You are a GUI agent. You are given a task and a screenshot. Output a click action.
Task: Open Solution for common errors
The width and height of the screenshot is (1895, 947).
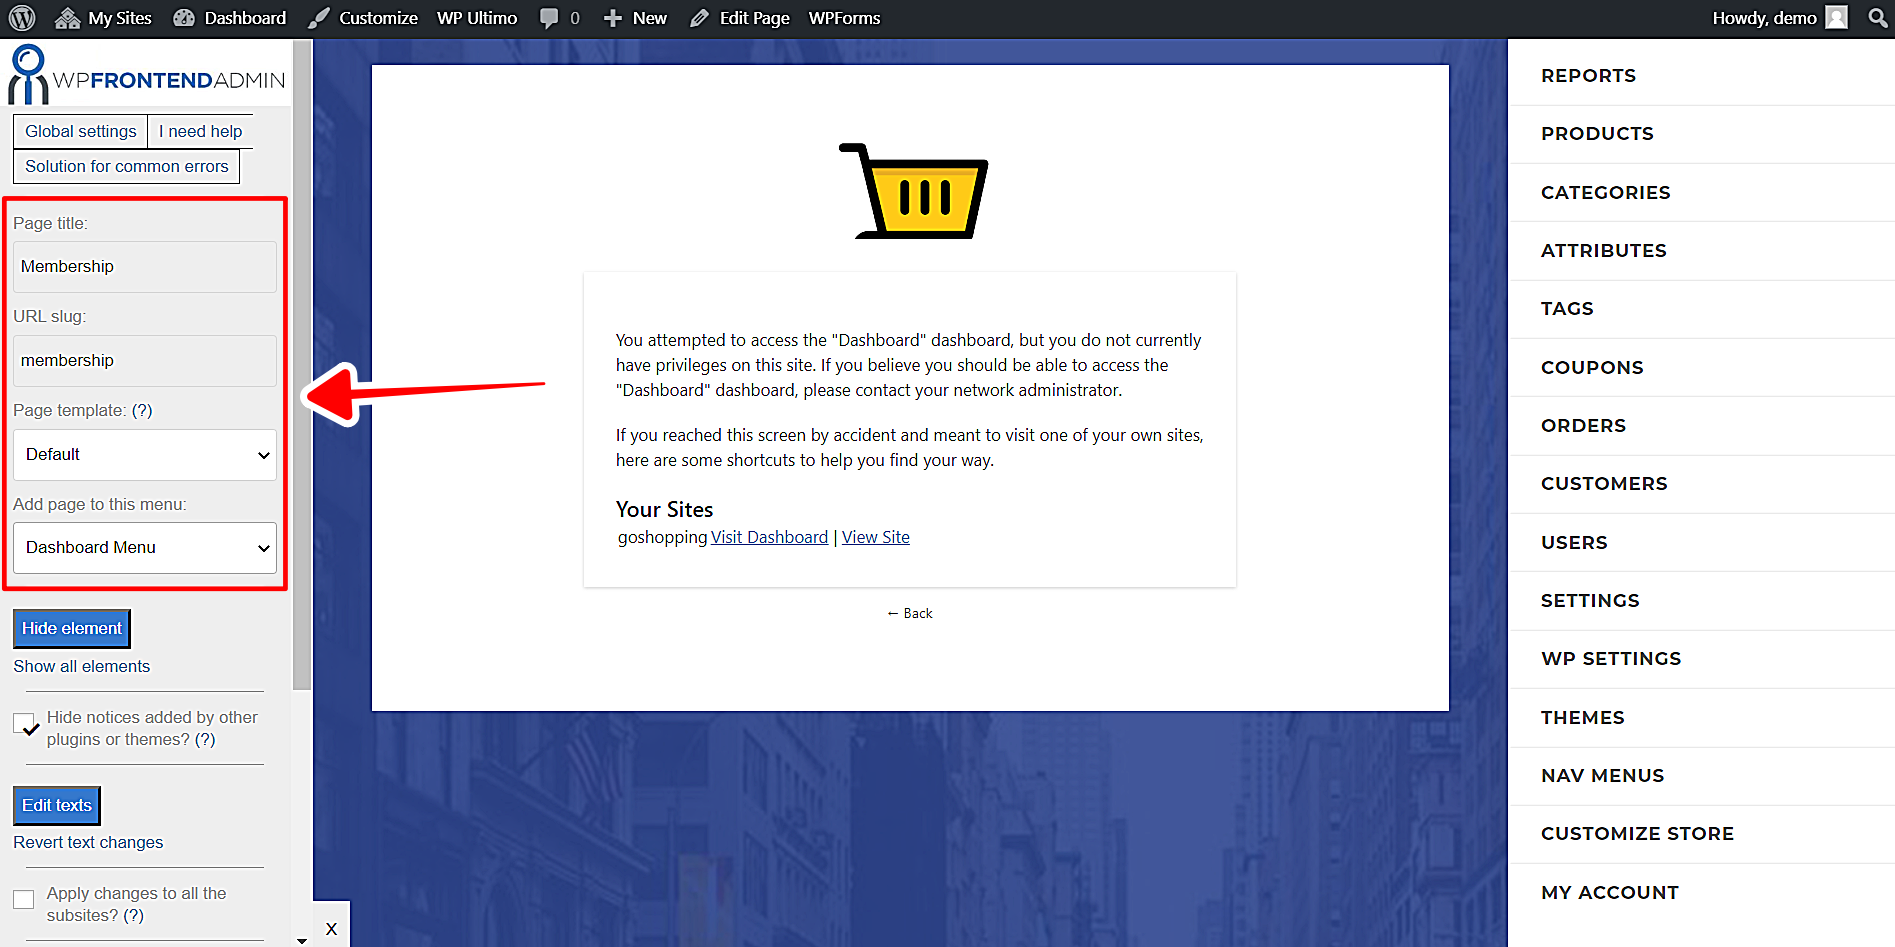tap(127, 166)
